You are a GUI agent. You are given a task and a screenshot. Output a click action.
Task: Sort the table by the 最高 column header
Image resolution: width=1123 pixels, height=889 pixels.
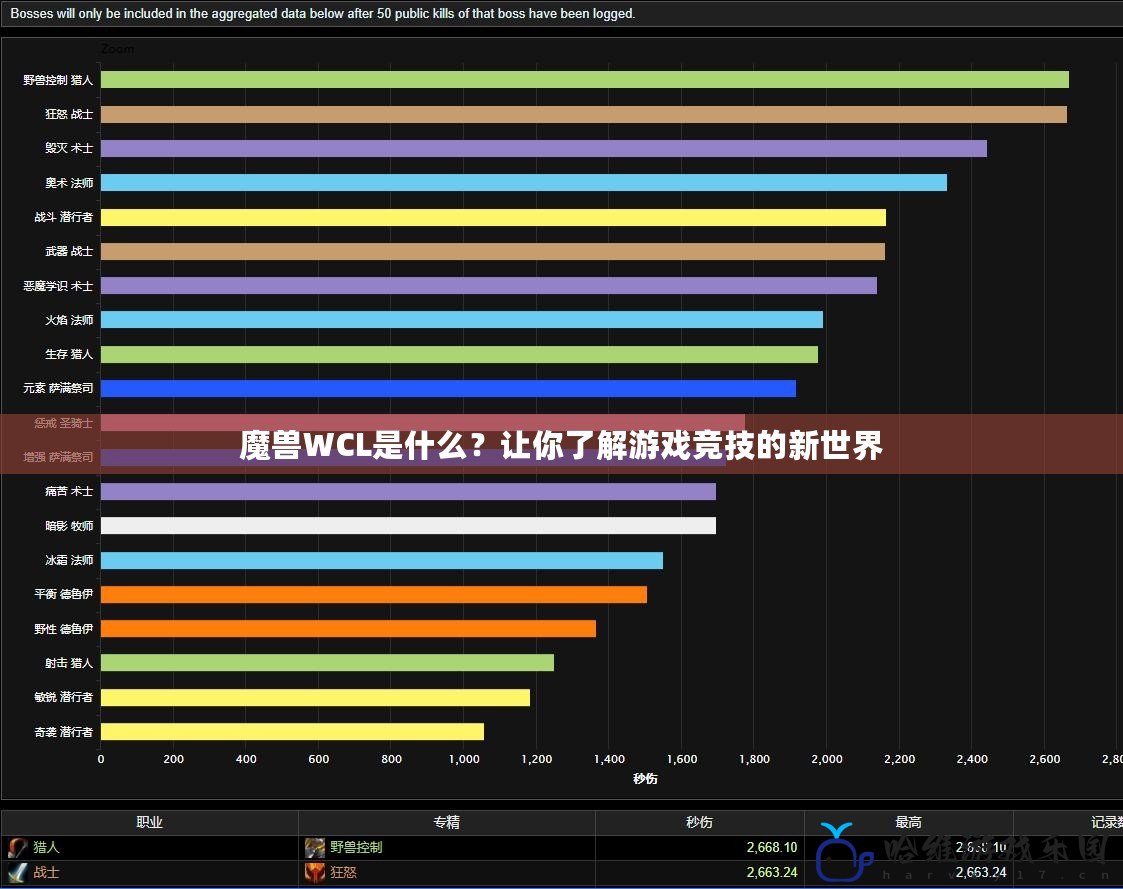click(908, 822)
